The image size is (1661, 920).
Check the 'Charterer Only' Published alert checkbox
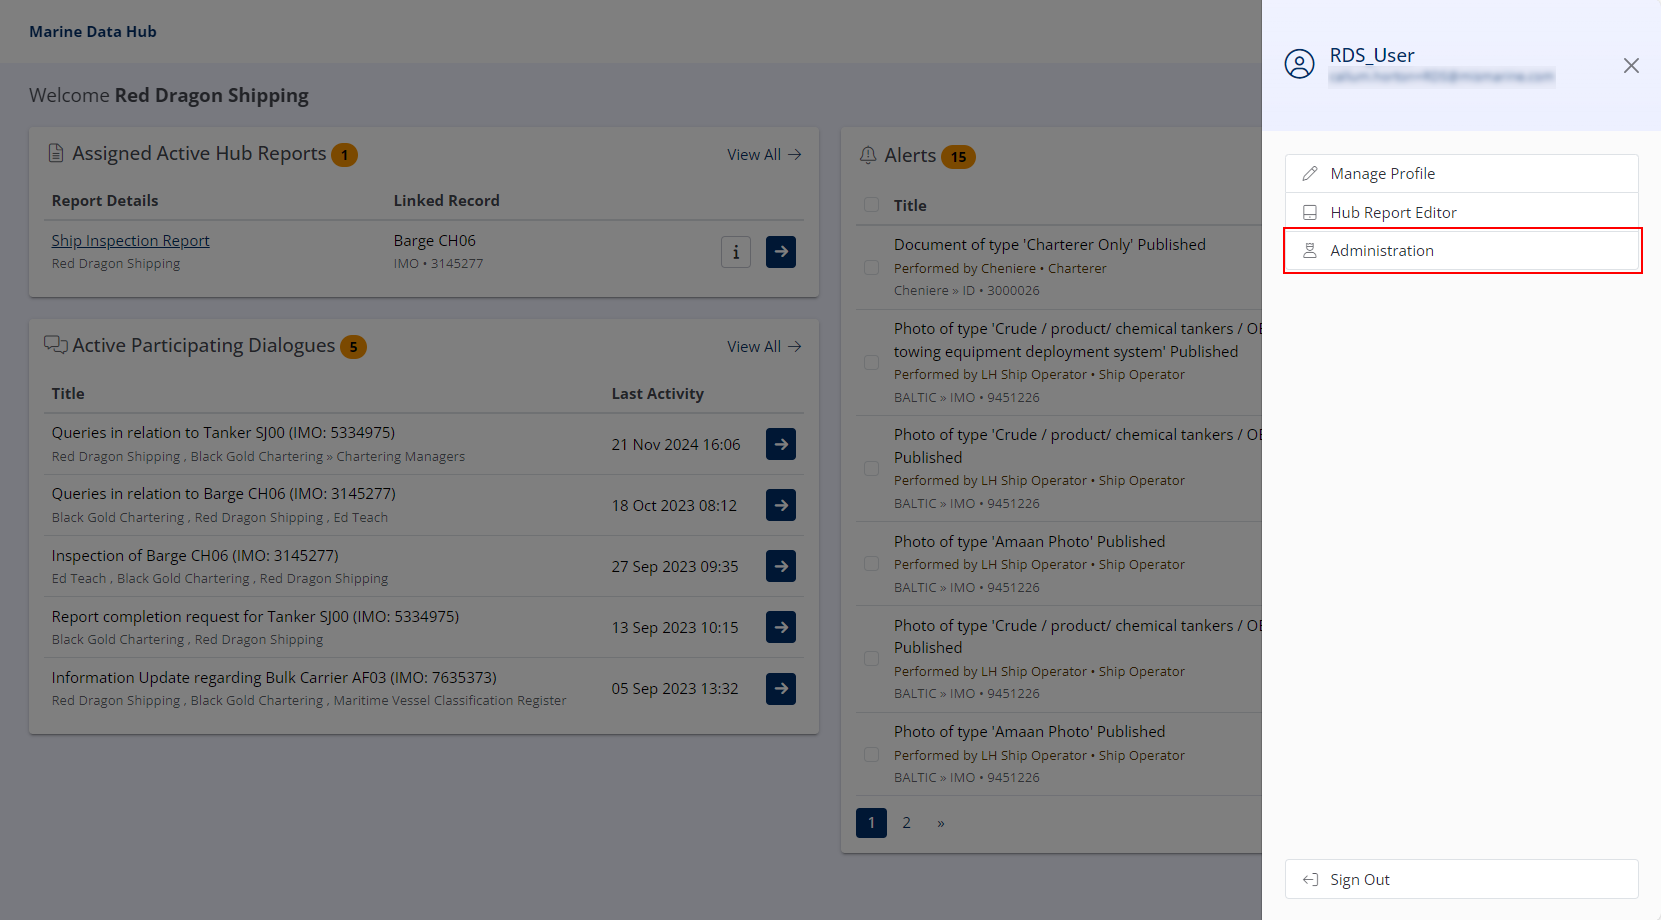click(x=872, y=268)
